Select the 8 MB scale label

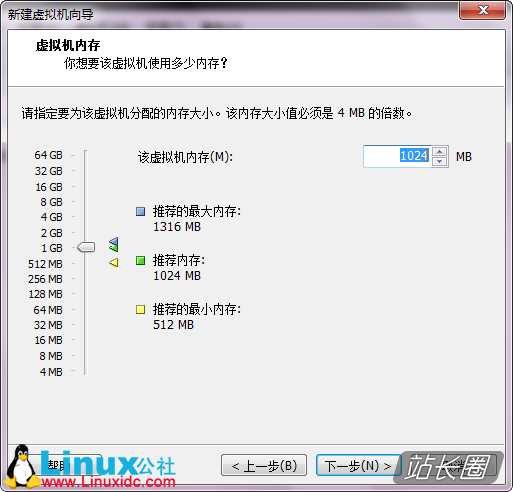(51, 356)
